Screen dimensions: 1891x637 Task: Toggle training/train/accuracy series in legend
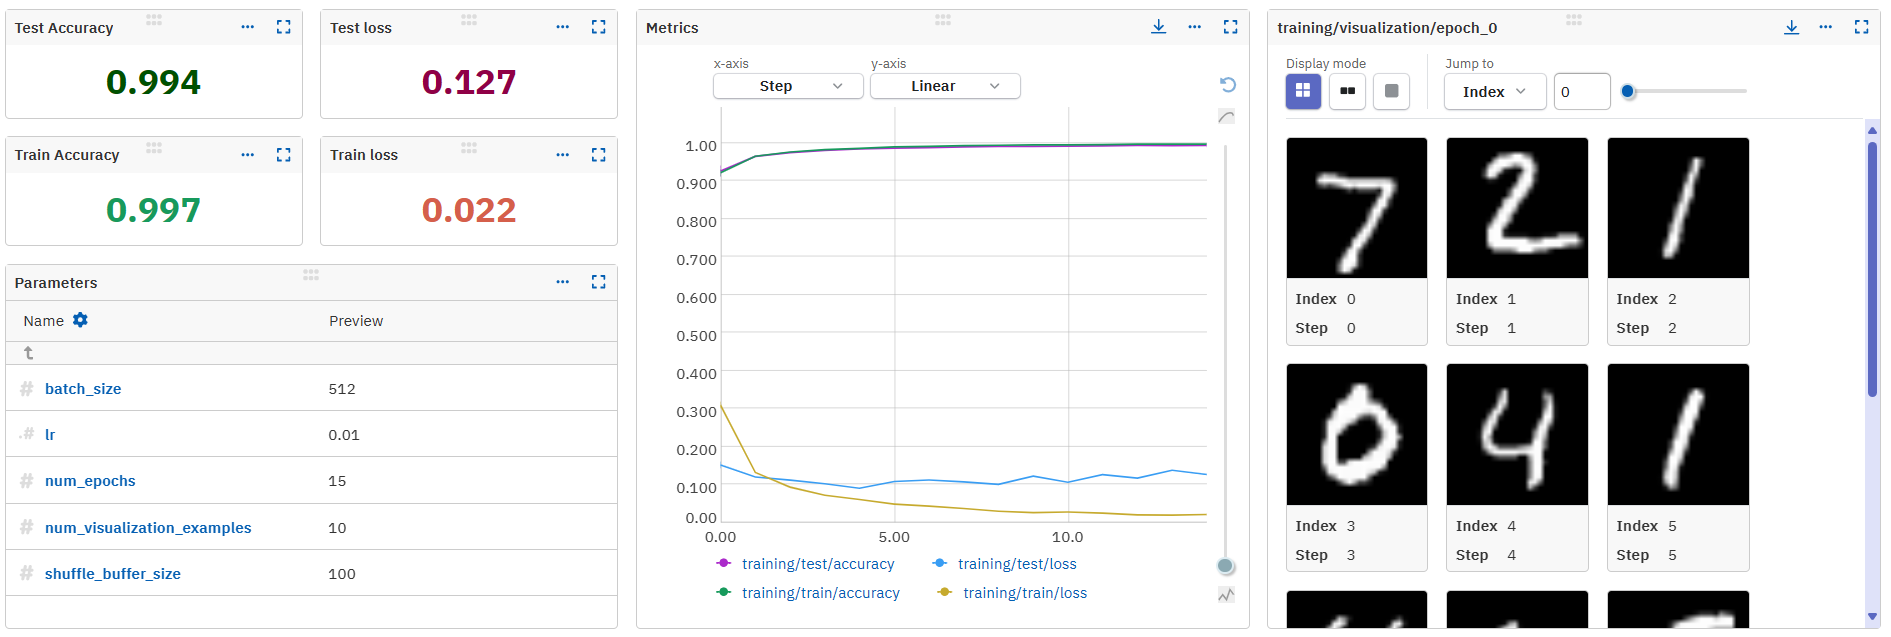pyautogui.click(x=808, y=593)
